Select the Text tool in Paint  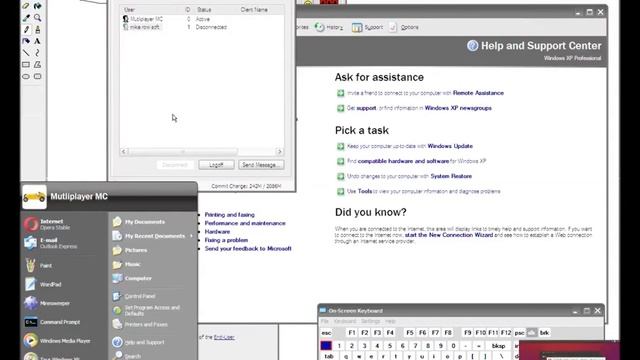[38, 41]
